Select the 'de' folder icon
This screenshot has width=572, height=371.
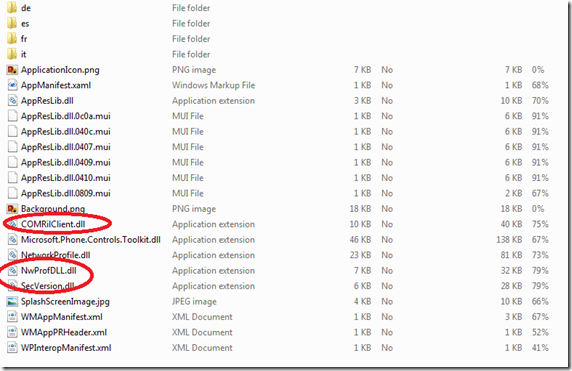12,8
